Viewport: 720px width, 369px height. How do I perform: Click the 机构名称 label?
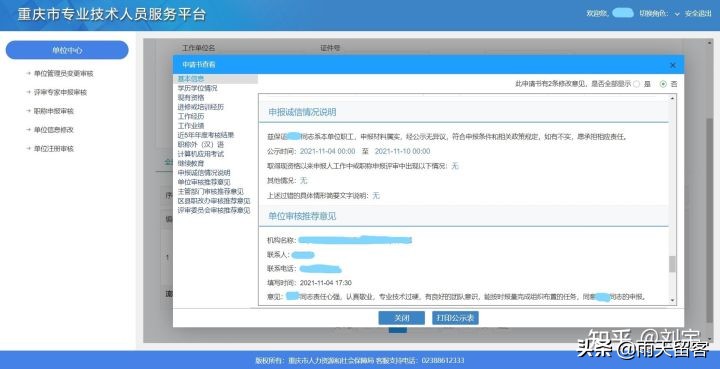tap(281, 240)
